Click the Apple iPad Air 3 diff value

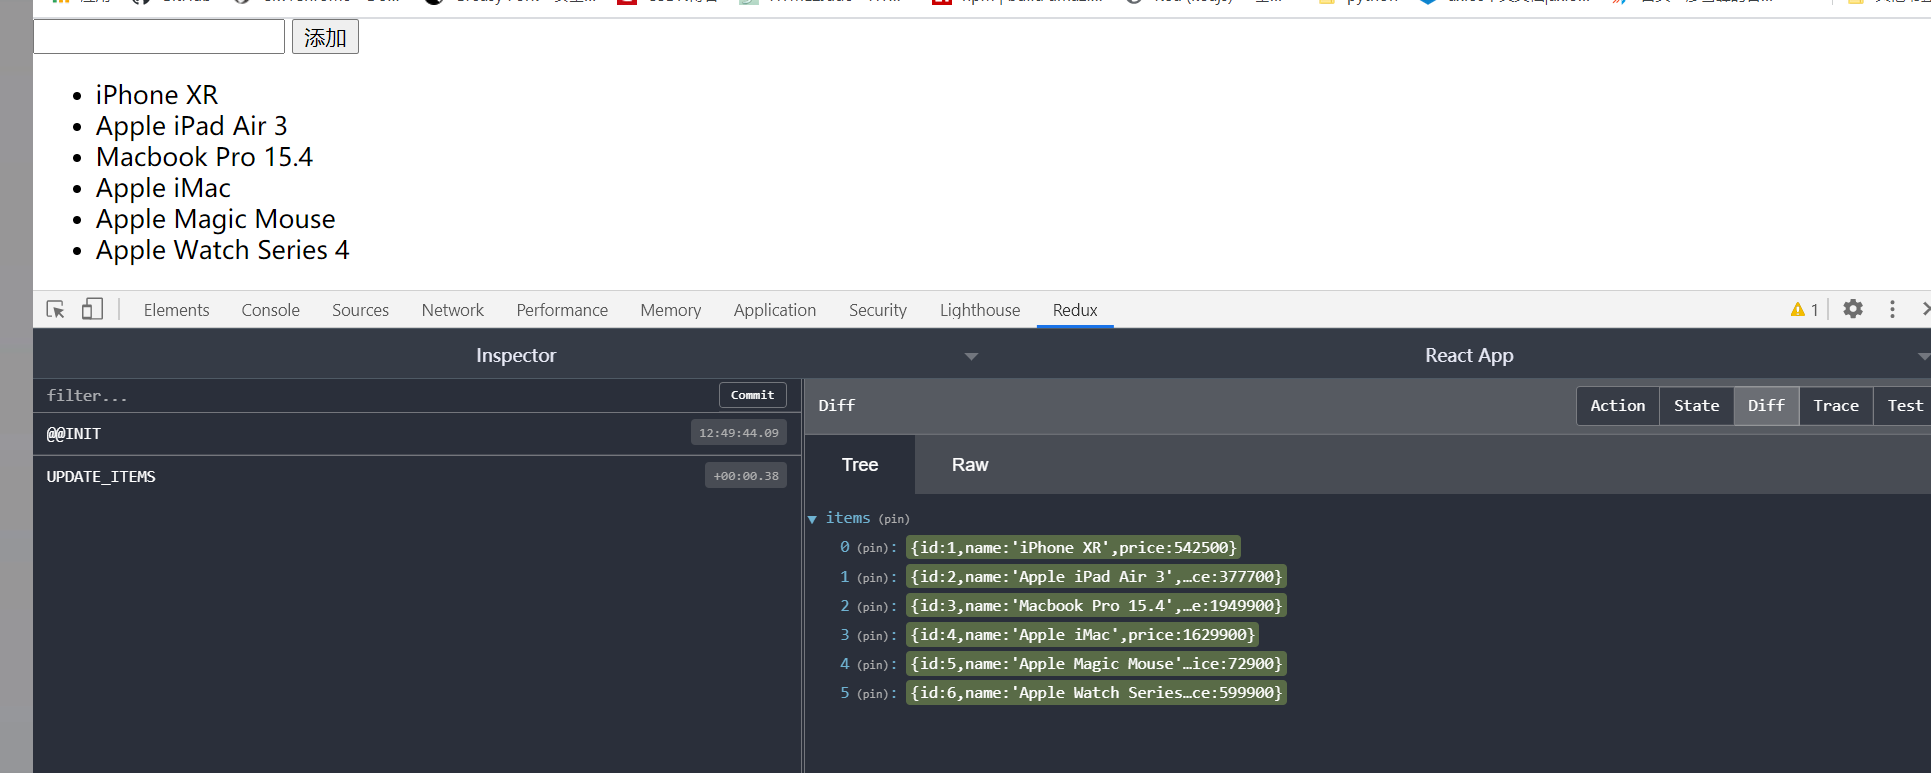1096,577
